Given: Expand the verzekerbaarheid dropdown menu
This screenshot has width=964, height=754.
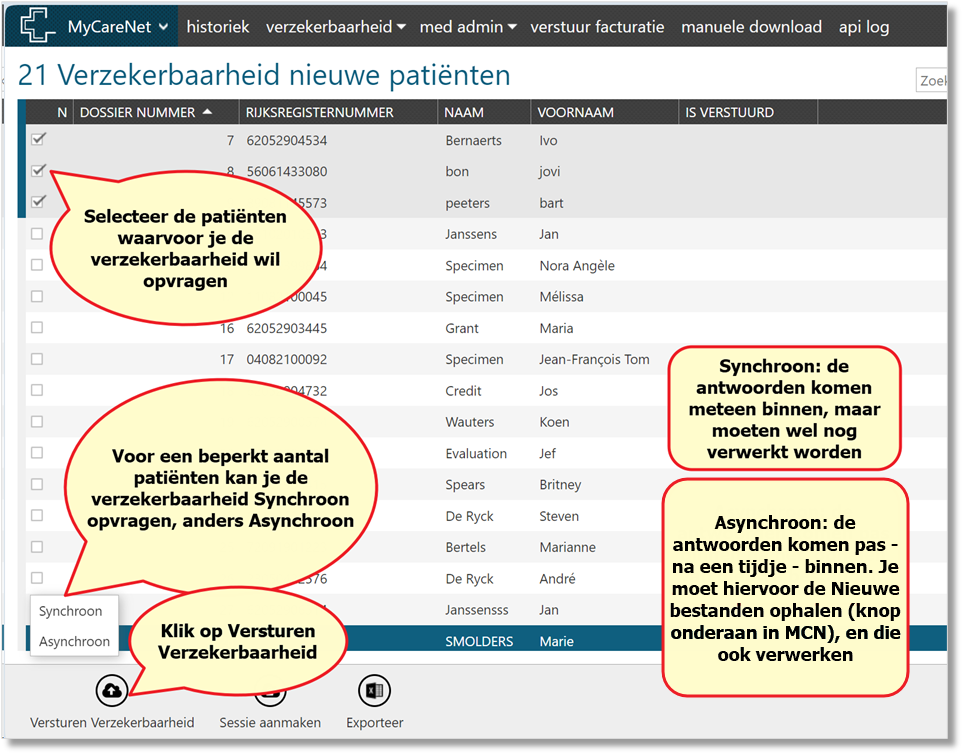Looking at the screenshot, I should (x=336, y=27).
